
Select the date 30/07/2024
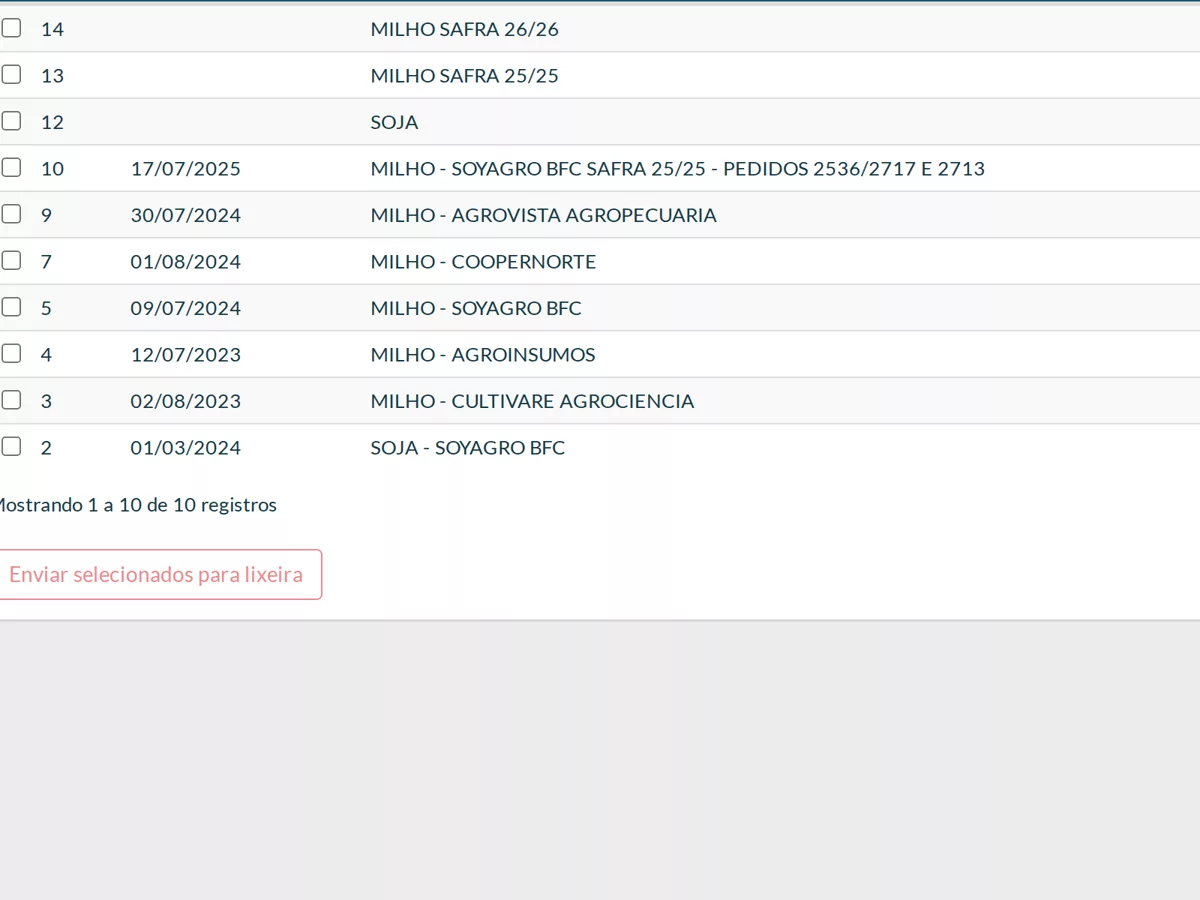[x=186, y=215]
